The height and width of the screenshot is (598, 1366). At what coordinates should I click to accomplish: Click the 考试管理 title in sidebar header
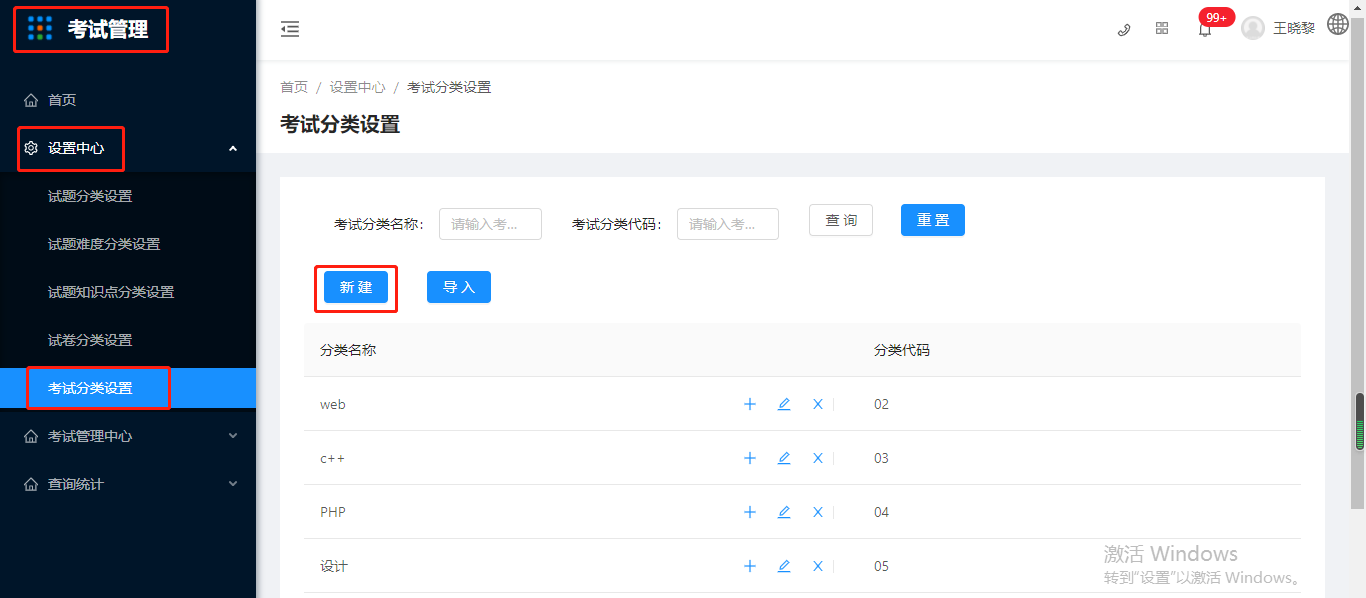coord(108,30)
